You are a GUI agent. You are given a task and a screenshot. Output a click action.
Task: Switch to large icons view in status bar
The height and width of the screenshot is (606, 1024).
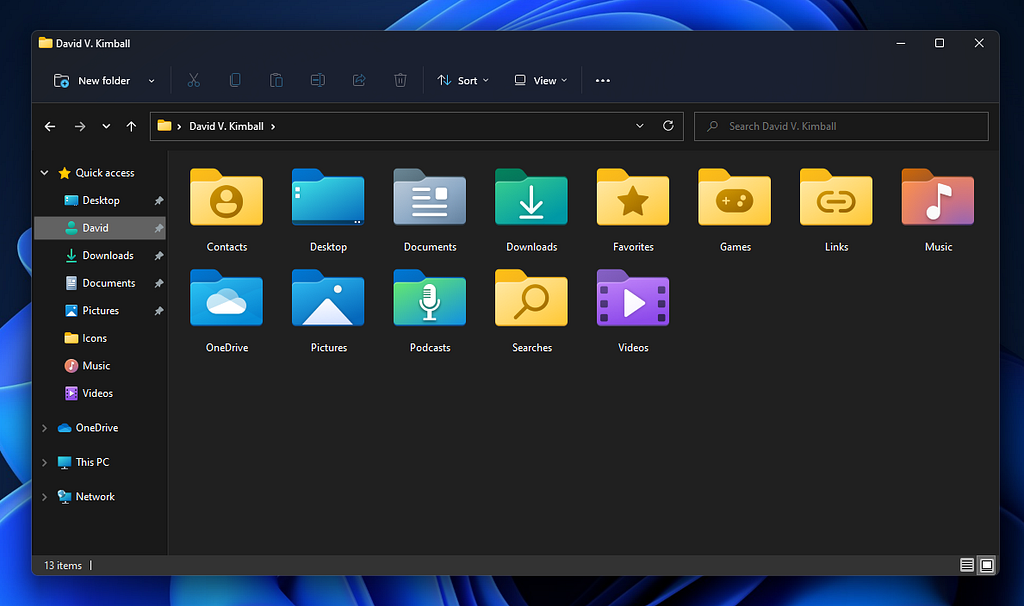987,565
